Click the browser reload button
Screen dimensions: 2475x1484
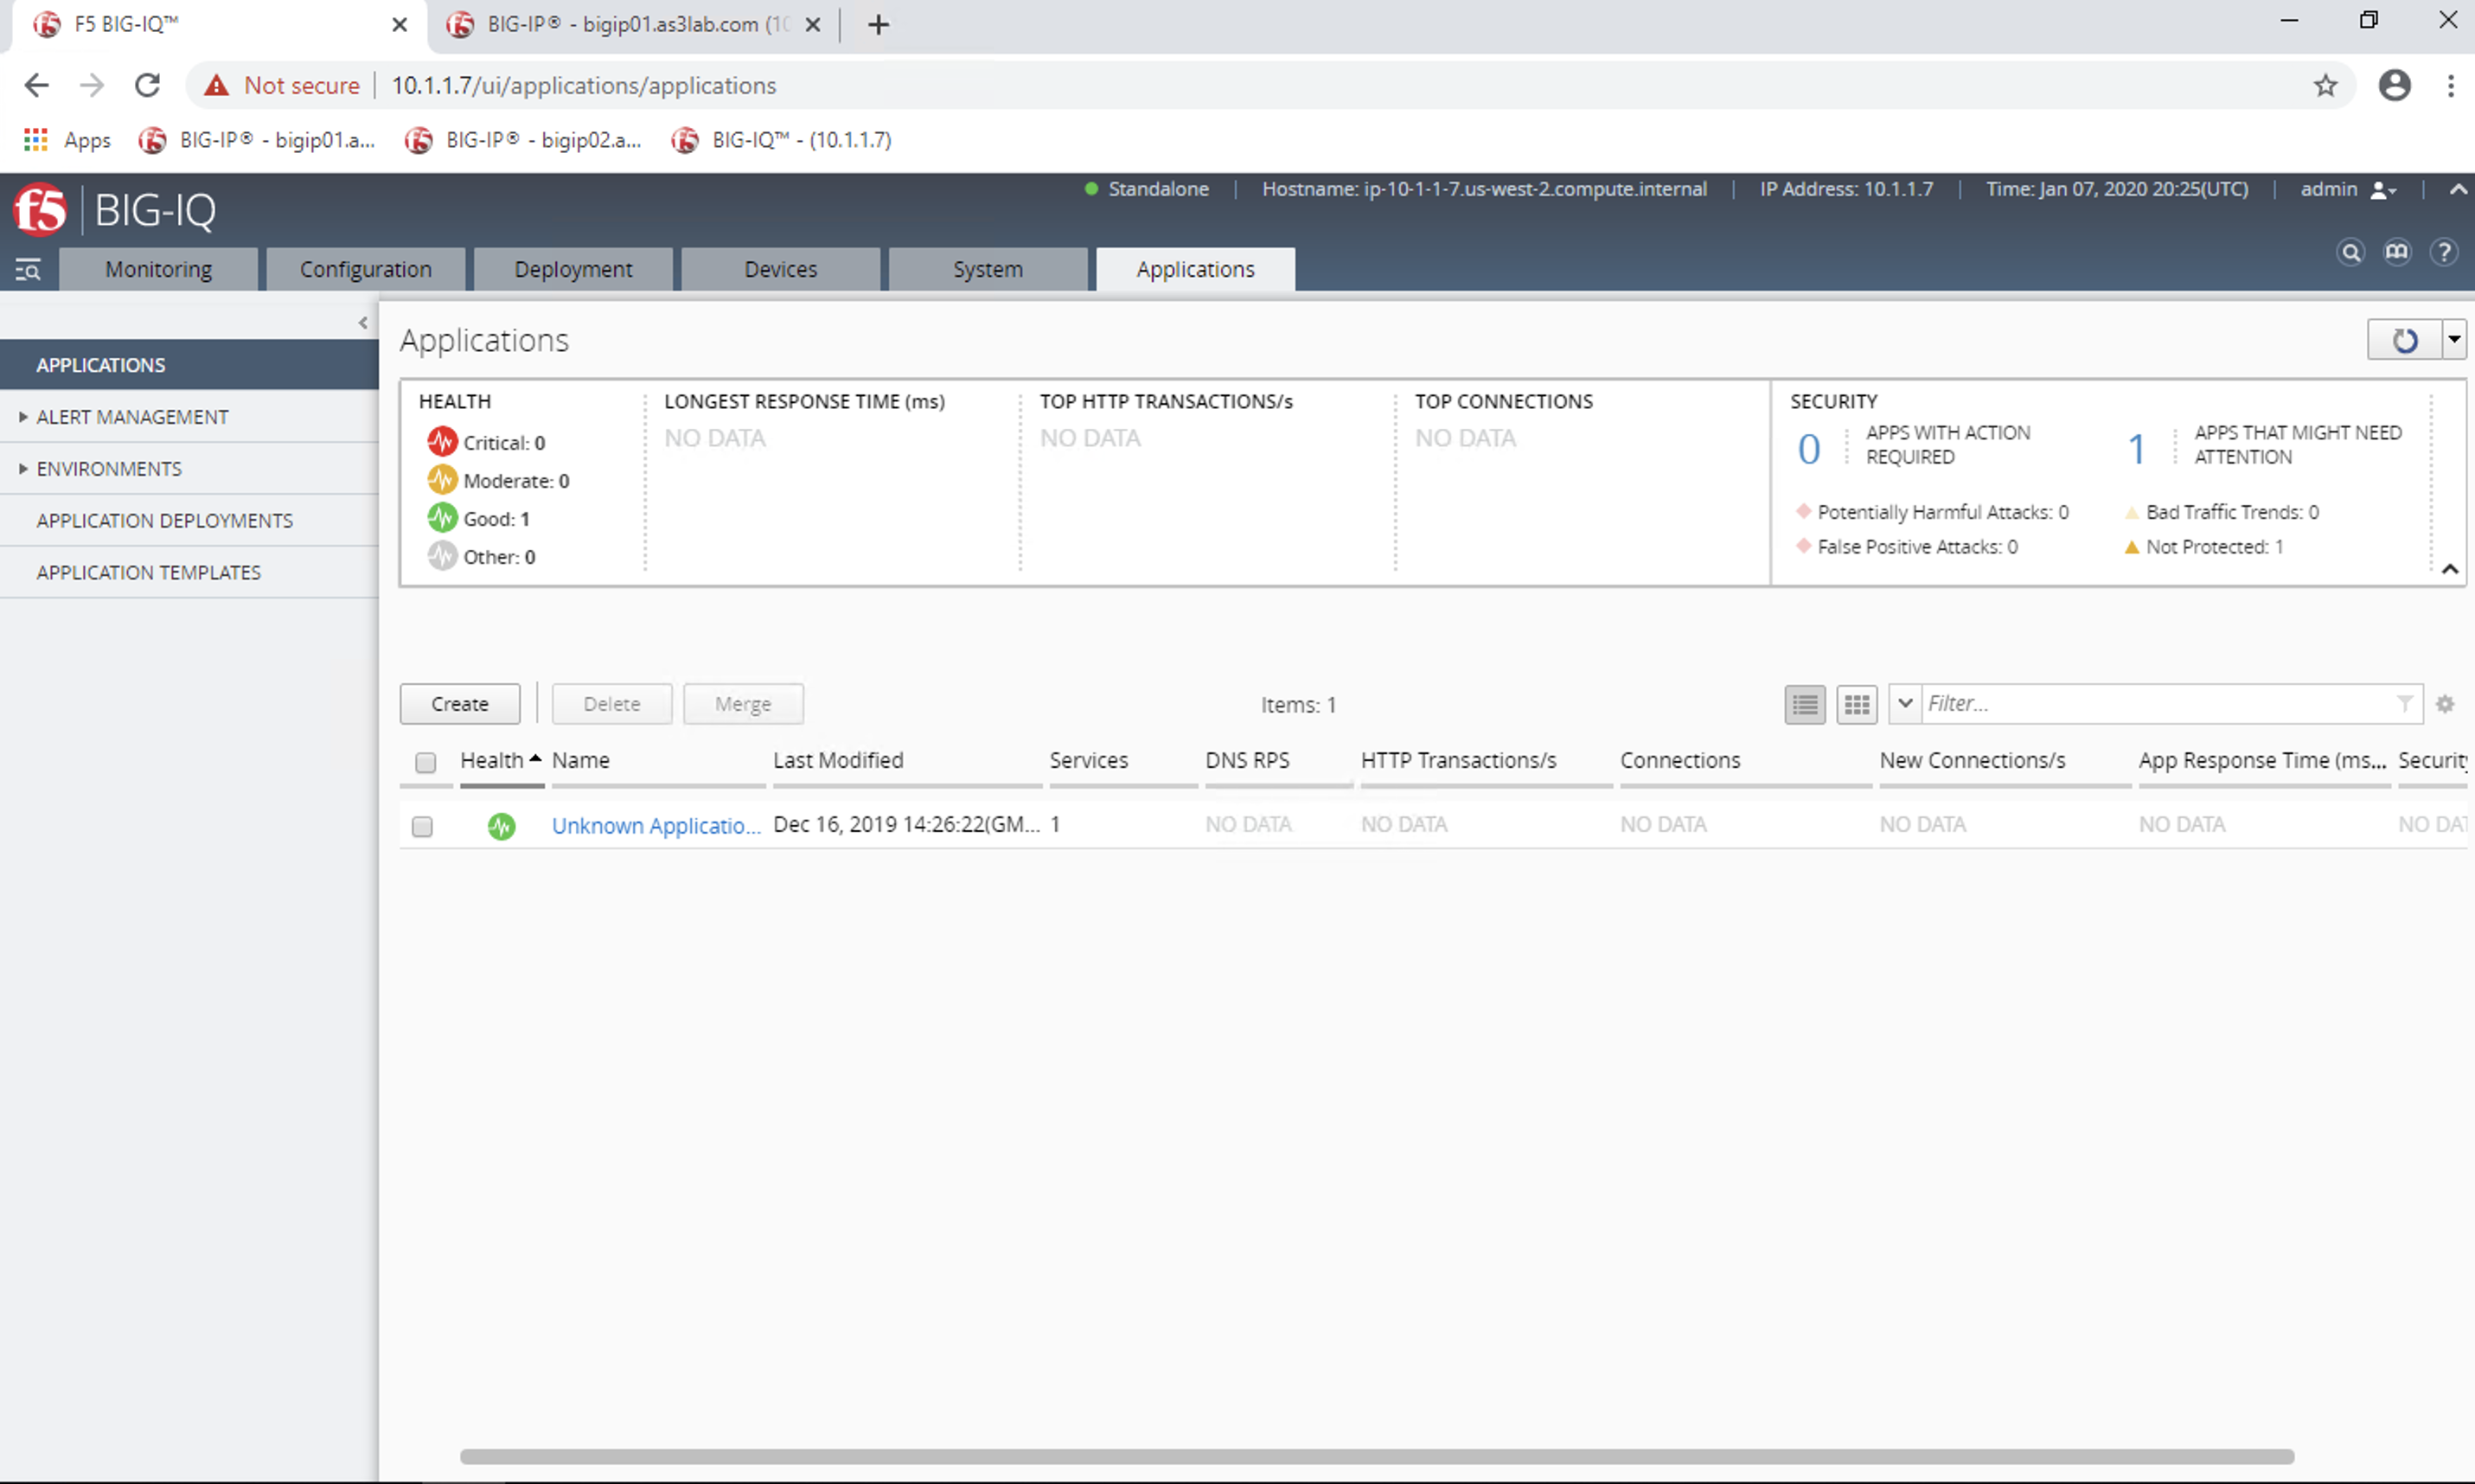pyautogui.click(x=147, y=85)
